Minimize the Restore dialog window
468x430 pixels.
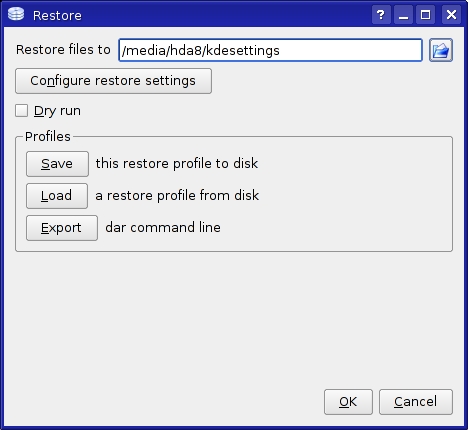pos(403,15)
